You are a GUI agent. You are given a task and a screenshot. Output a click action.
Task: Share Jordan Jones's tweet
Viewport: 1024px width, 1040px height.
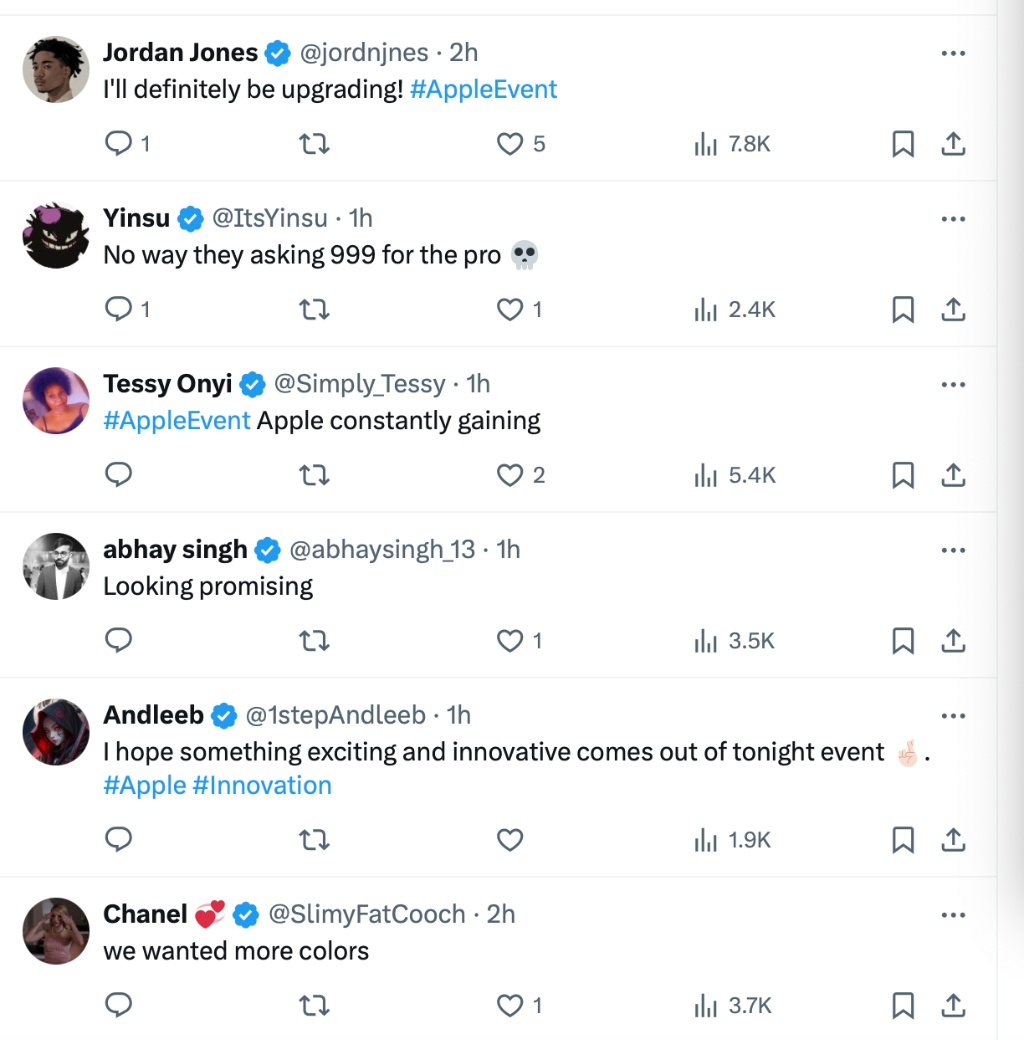953,145
